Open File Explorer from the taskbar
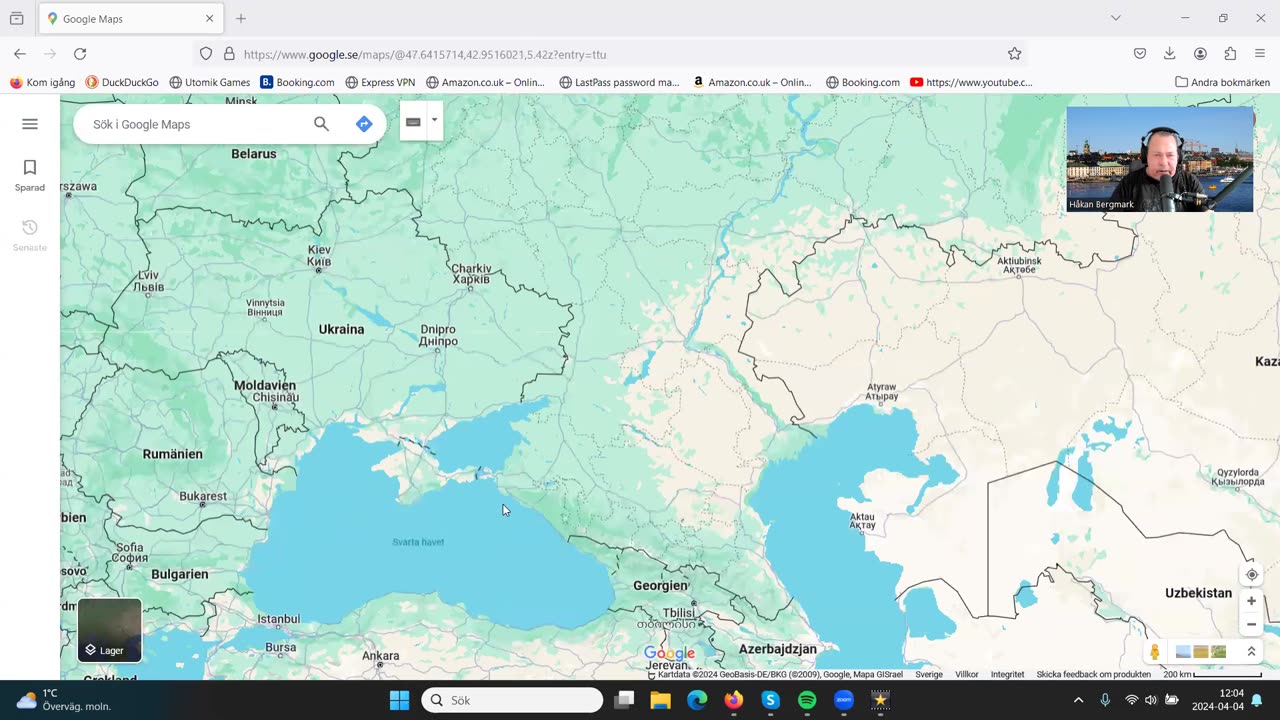This screenshot has width=1280, height=720. (660, 700)
